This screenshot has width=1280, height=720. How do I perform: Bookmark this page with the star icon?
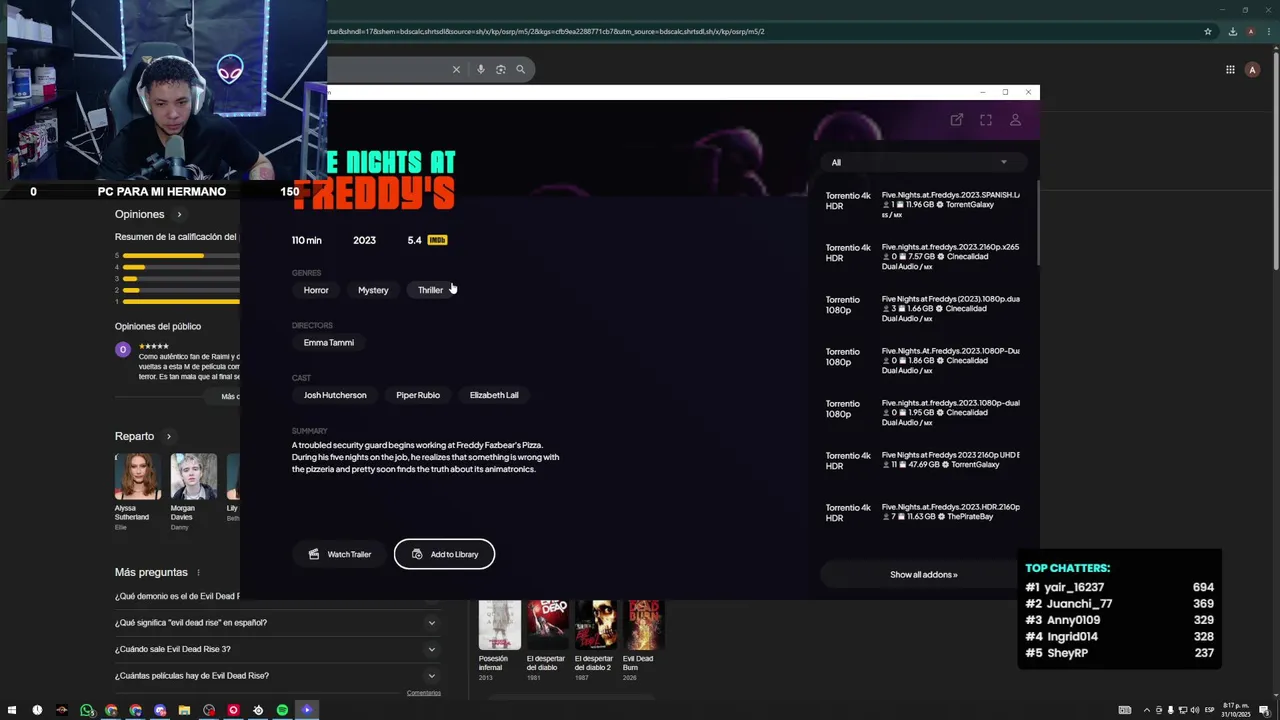1208,31
